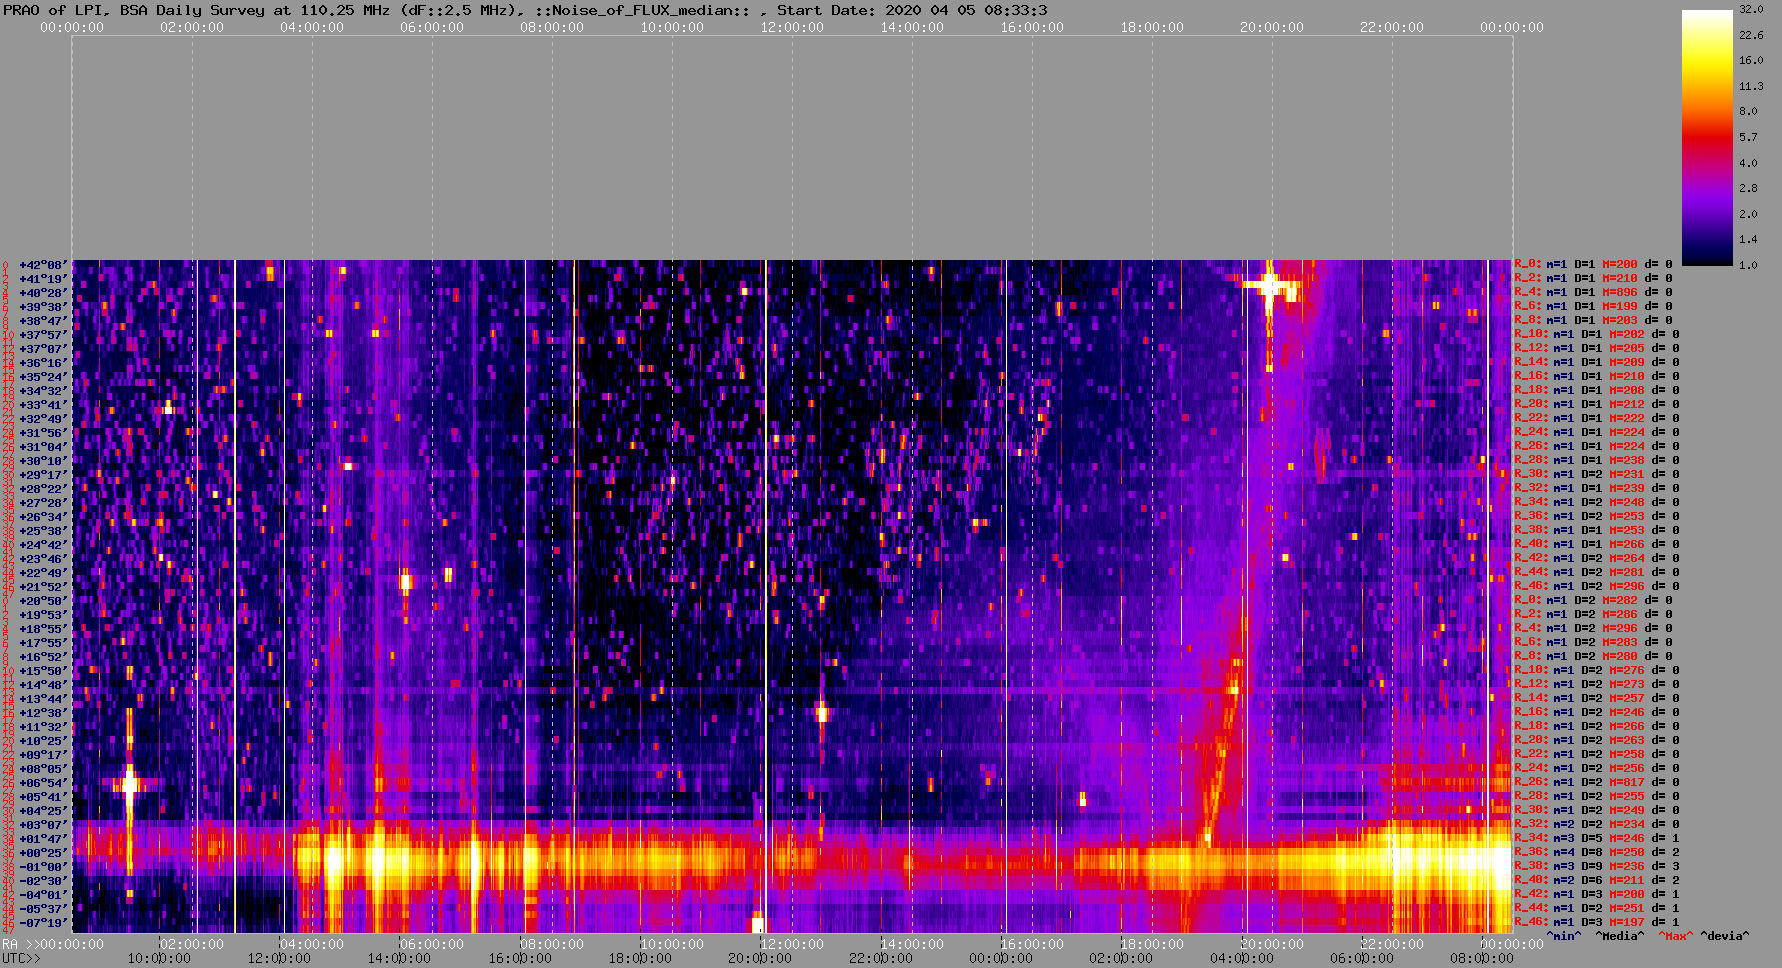Click the 4.0 value on the color scale
Screen dimensions: 1782x968
[1748, 162]
